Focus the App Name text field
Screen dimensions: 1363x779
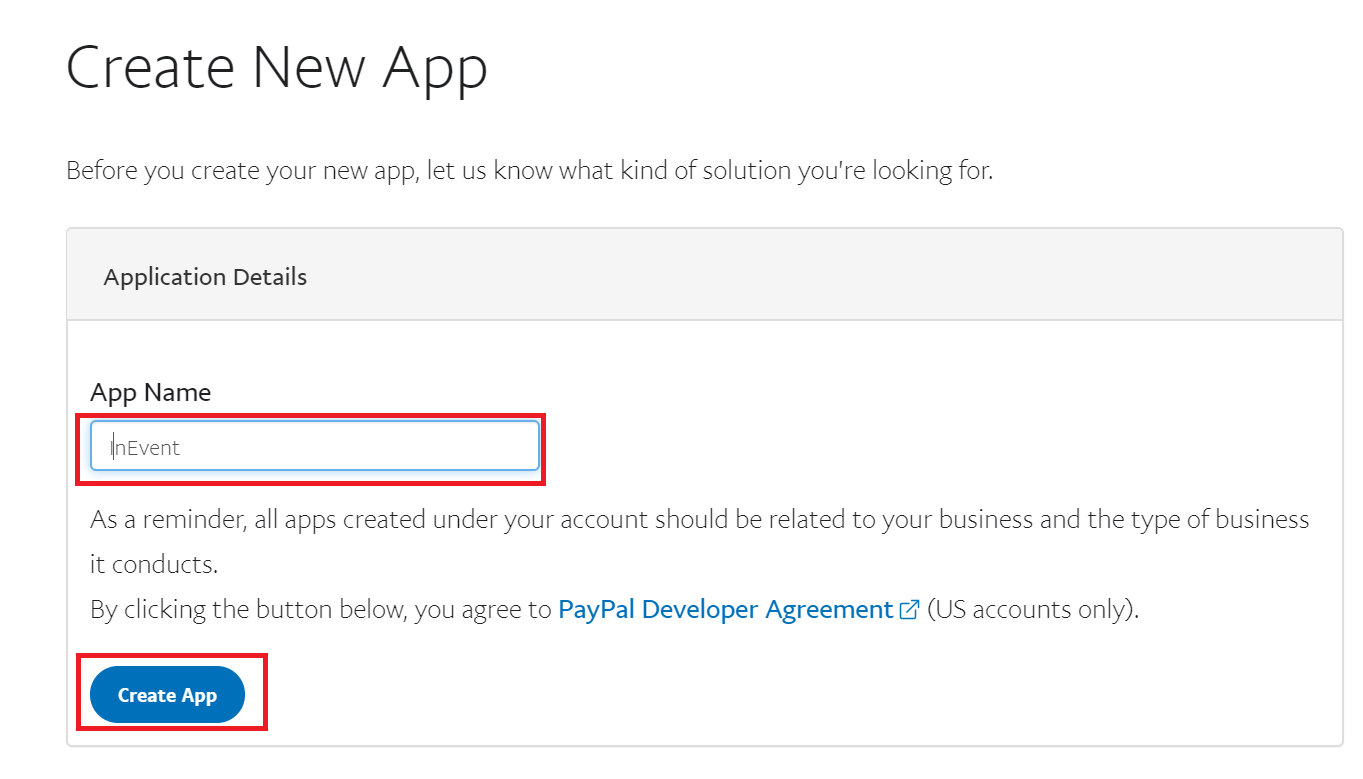[x=315, y=446]
